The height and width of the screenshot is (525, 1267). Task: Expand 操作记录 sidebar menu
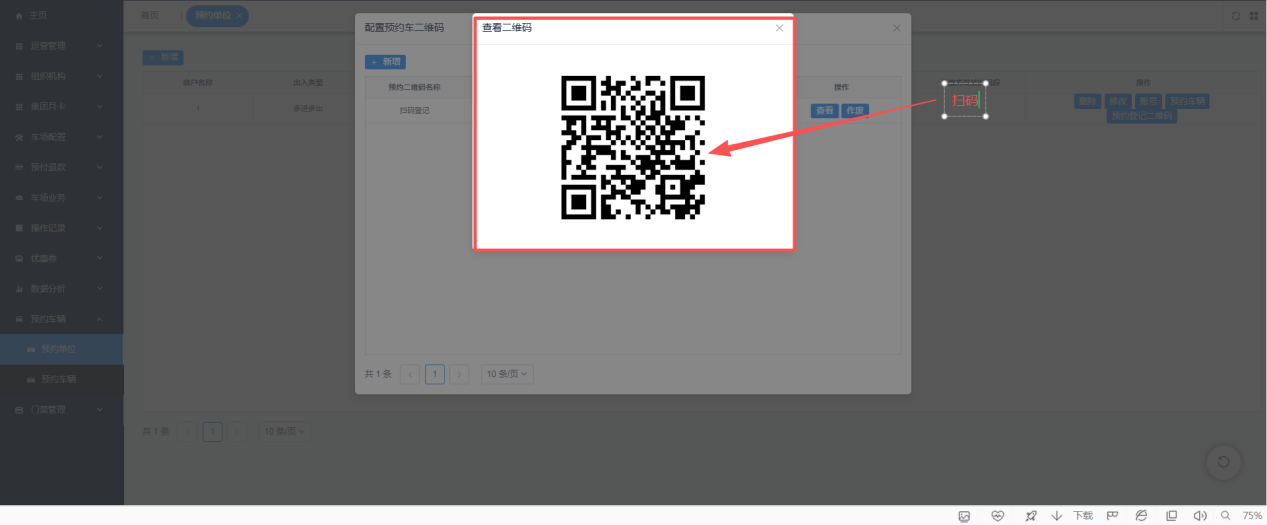tap(62, 228)
